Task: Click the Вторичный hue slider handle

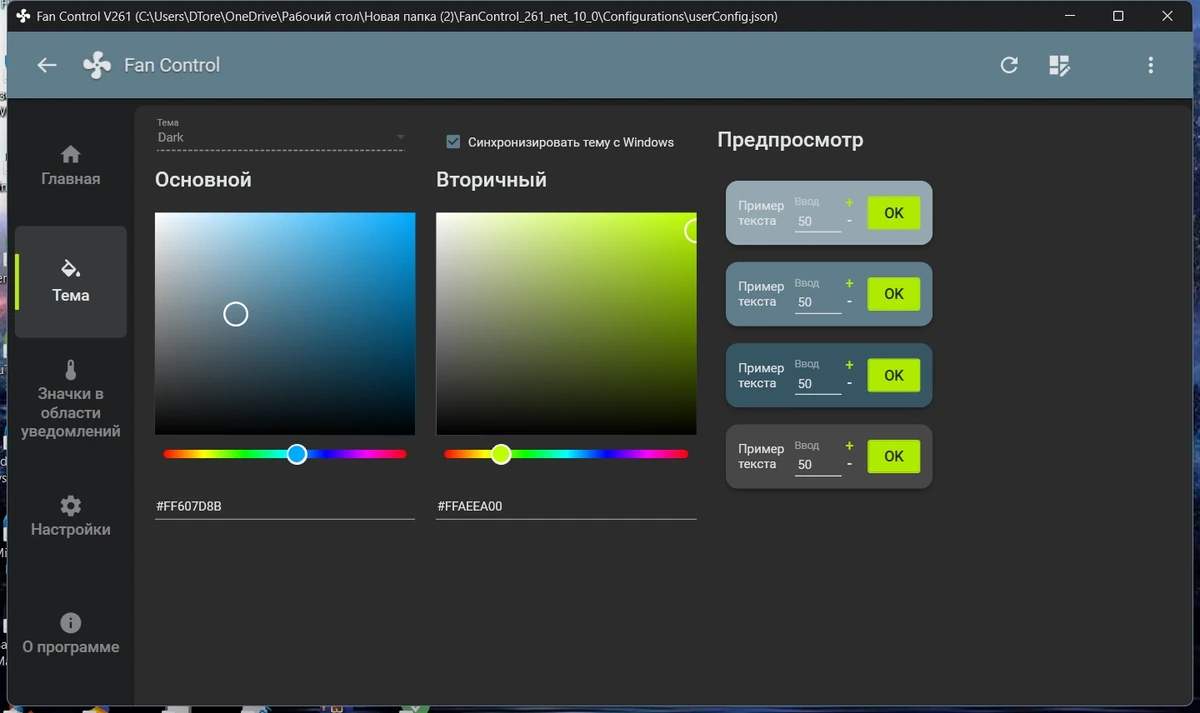Action: [501, 454]
